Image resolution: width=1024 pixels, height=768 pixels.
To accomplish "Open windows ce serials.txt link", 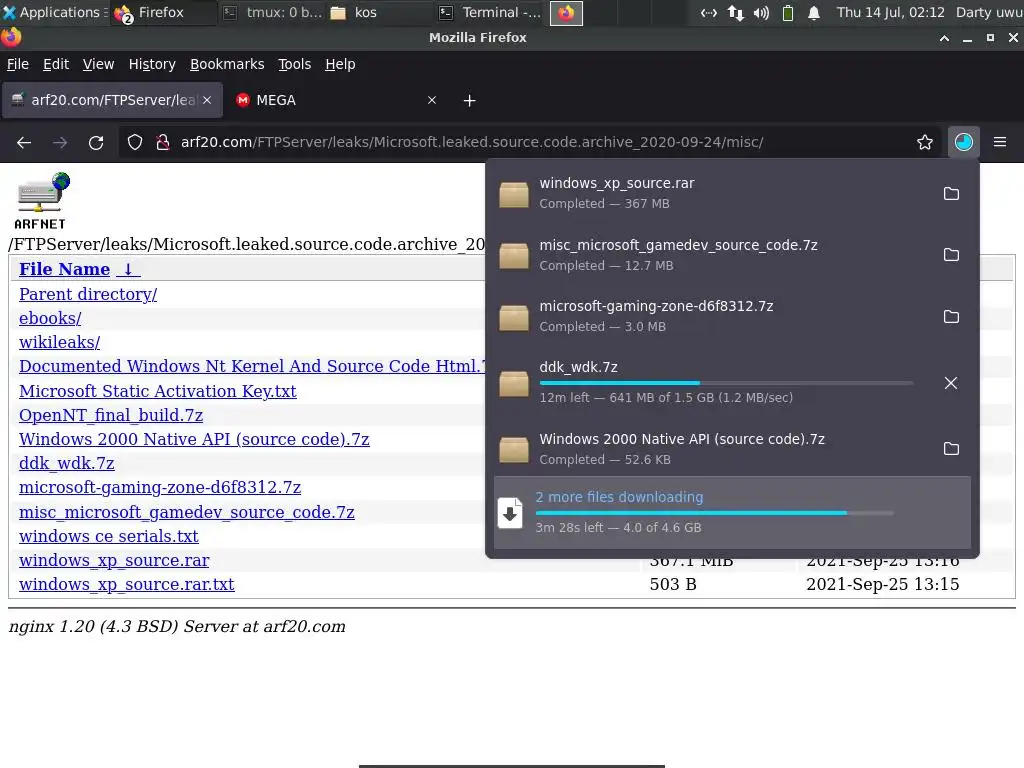I will (x=108, y=537).
